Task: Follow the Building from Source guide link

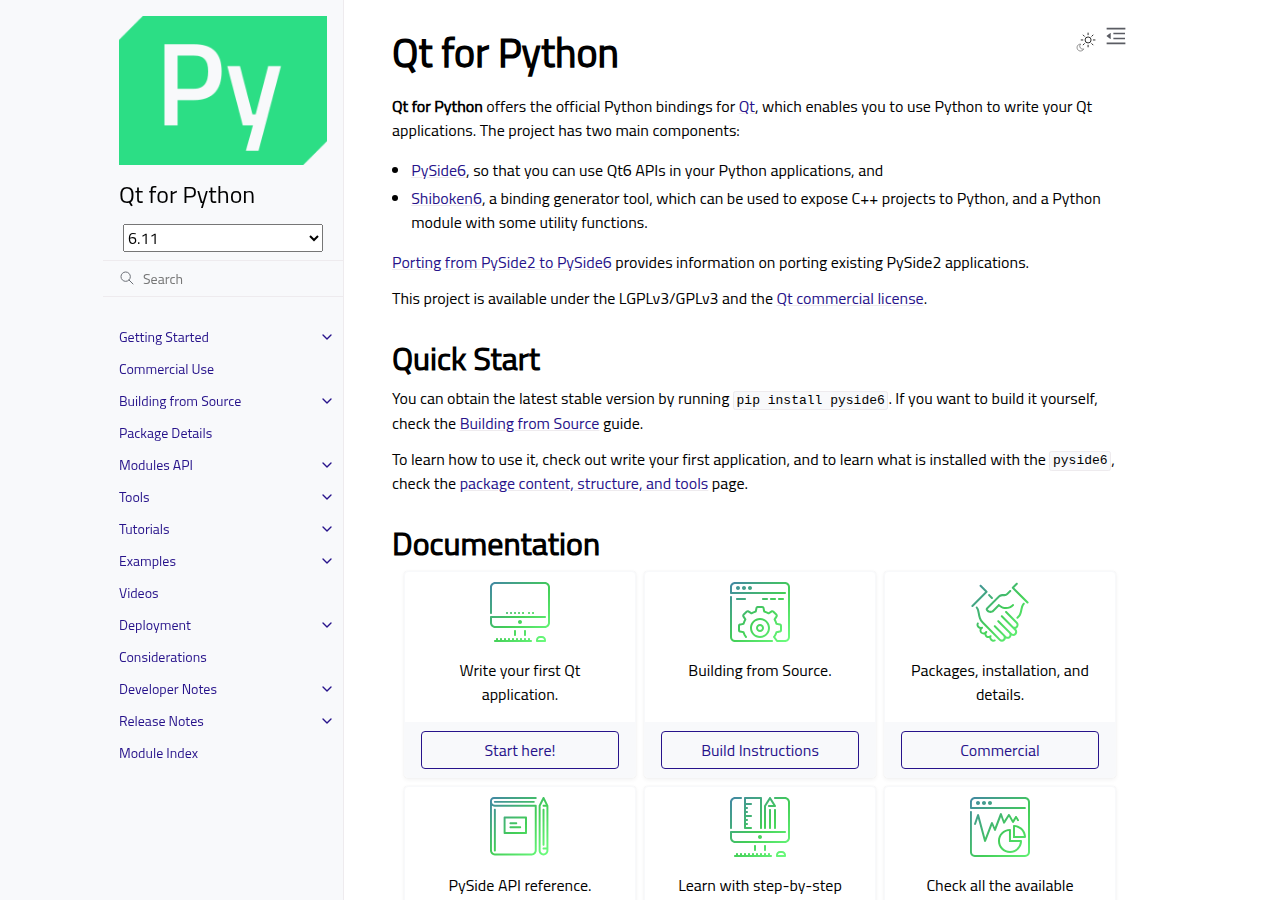Action: click(530, 424)
